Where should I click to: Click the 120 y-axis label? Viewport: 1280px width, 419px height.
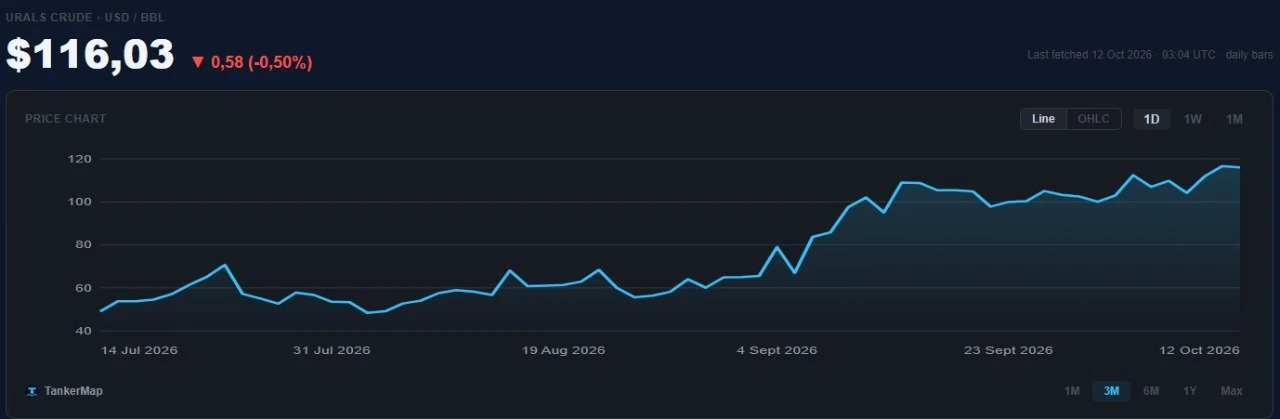81,159
